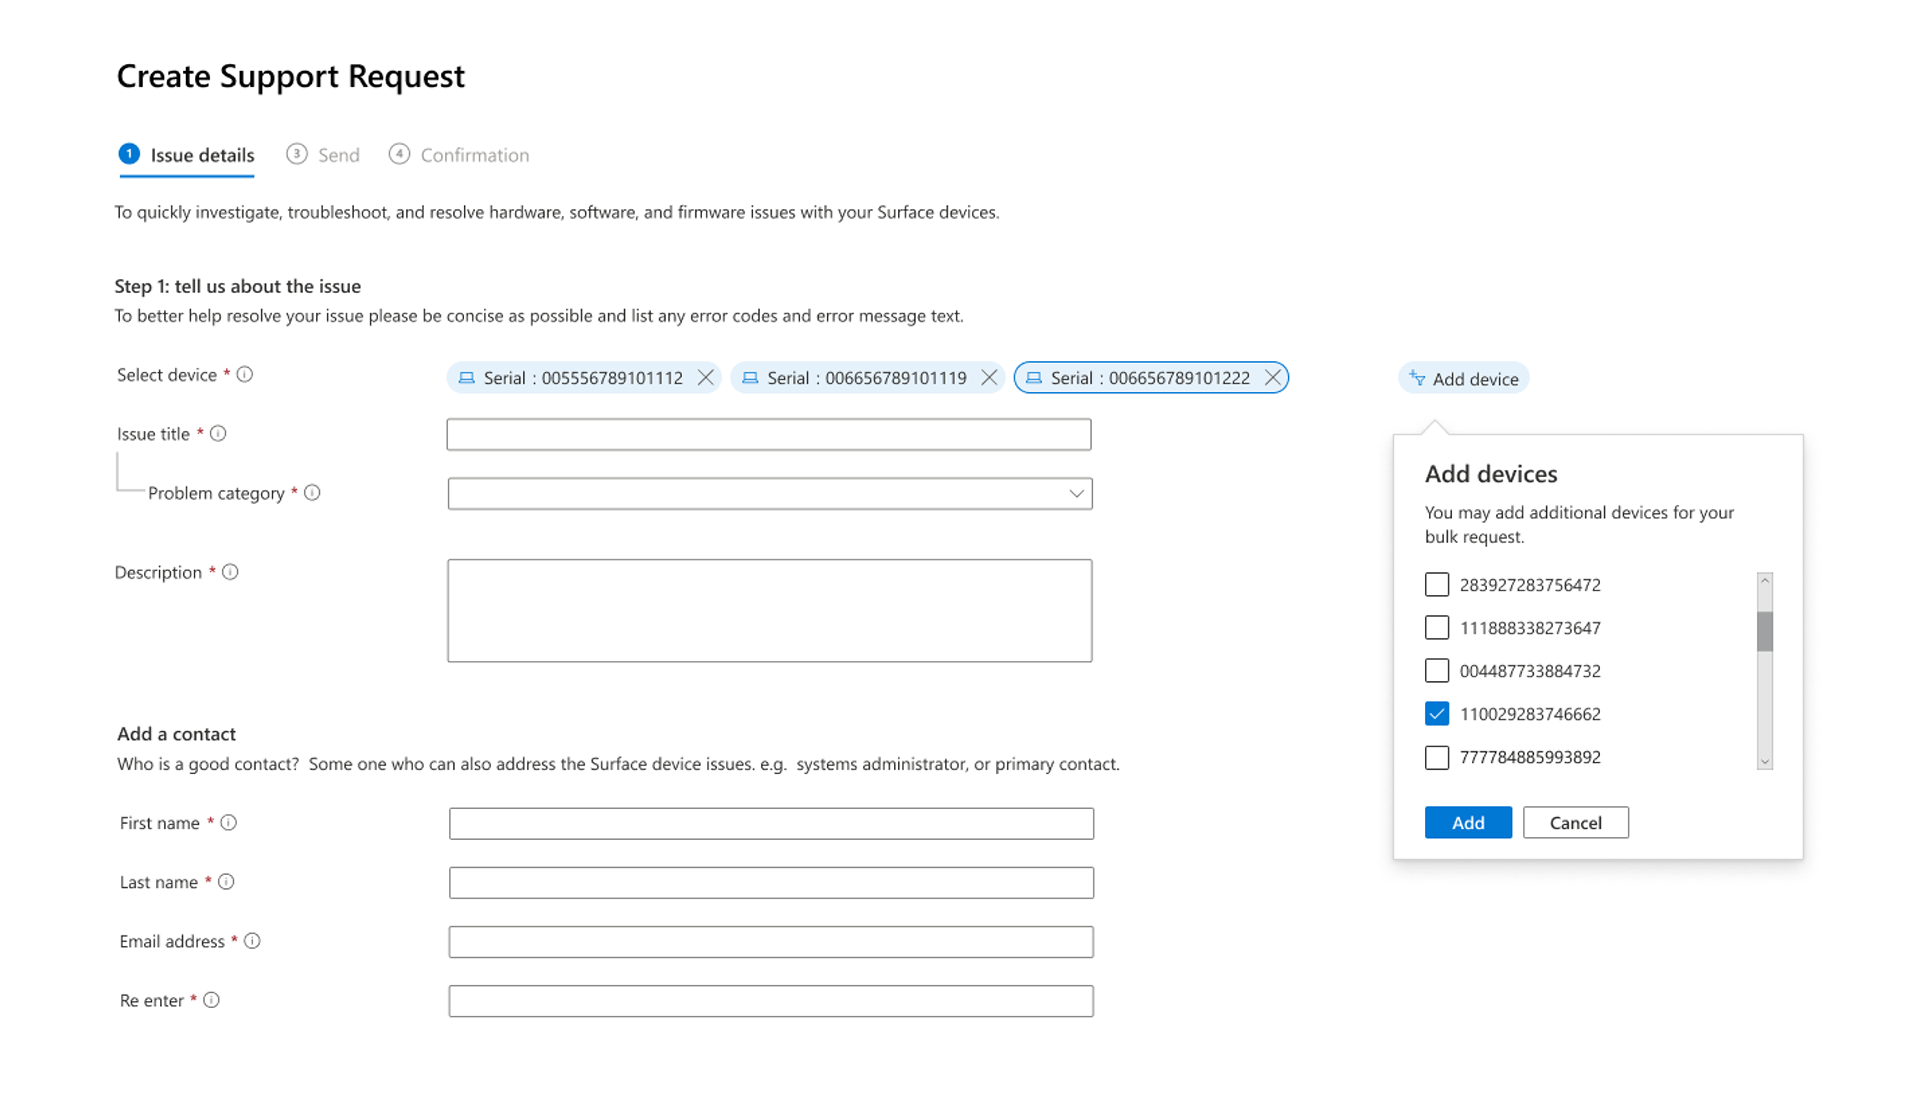Click step 3 circle icon
Image resolution: width=1920 pixels, height=1102 pixels.
click(x=296, y=154)
